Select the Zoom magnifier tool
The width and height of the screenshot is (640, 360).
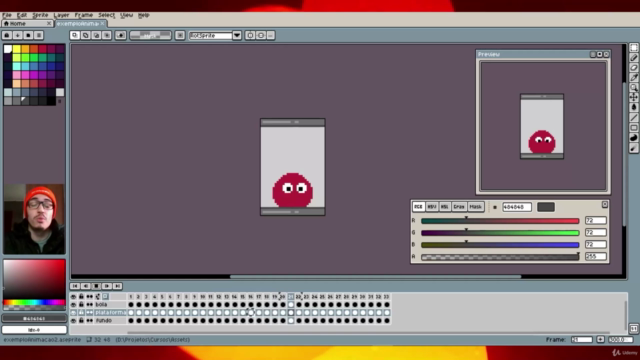point(633,87)
